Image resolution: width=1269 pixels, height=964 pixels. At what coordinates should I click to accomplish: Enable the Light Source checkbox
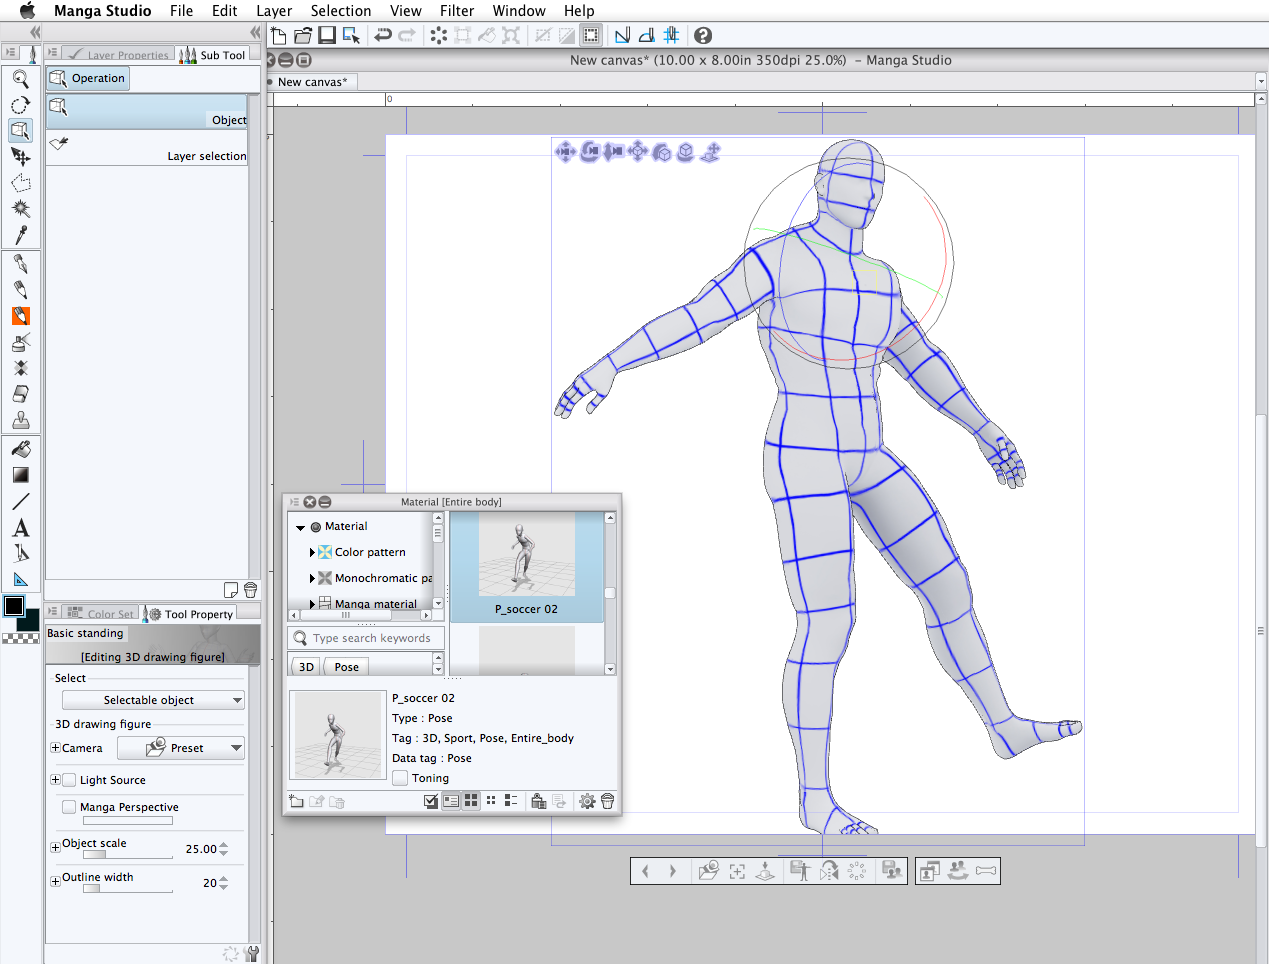click(x=69, y=780)
